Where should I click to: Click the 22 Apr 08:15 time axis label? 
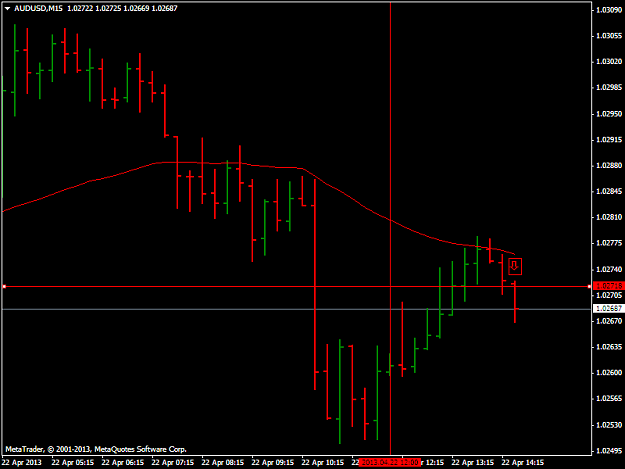point(222,463)
